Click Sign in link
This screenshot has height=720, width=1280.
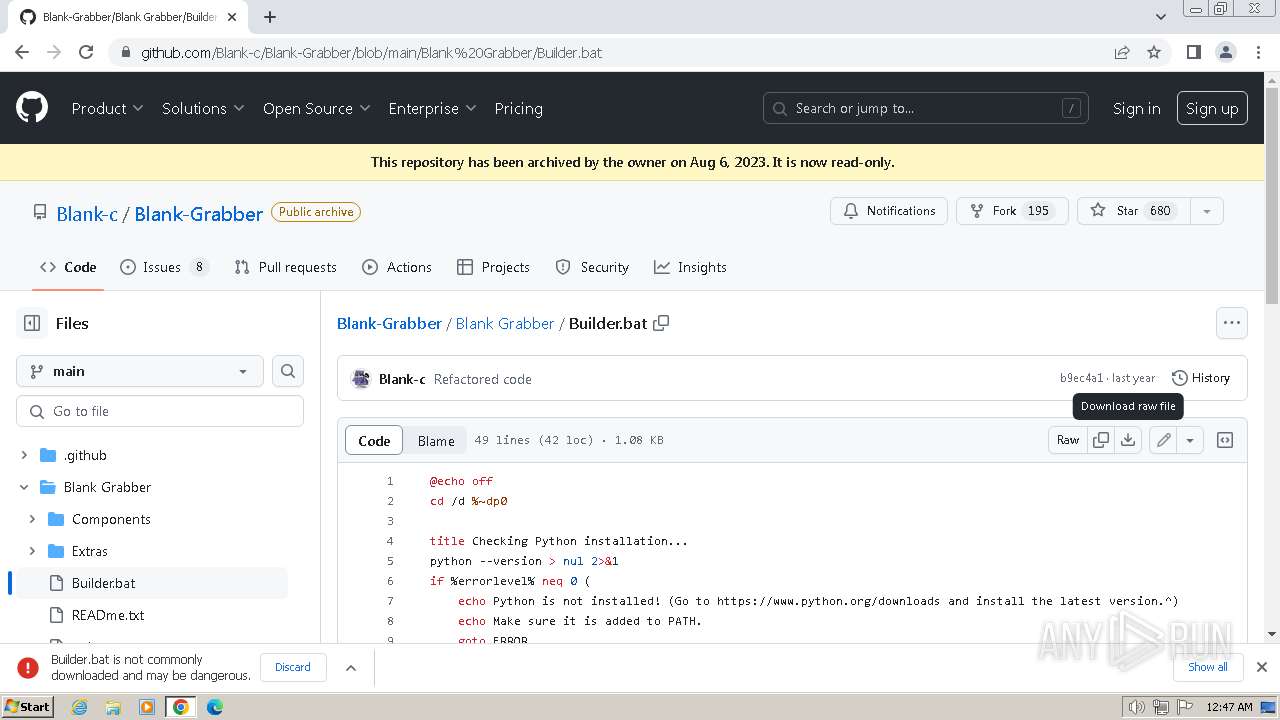(1137, 108)
